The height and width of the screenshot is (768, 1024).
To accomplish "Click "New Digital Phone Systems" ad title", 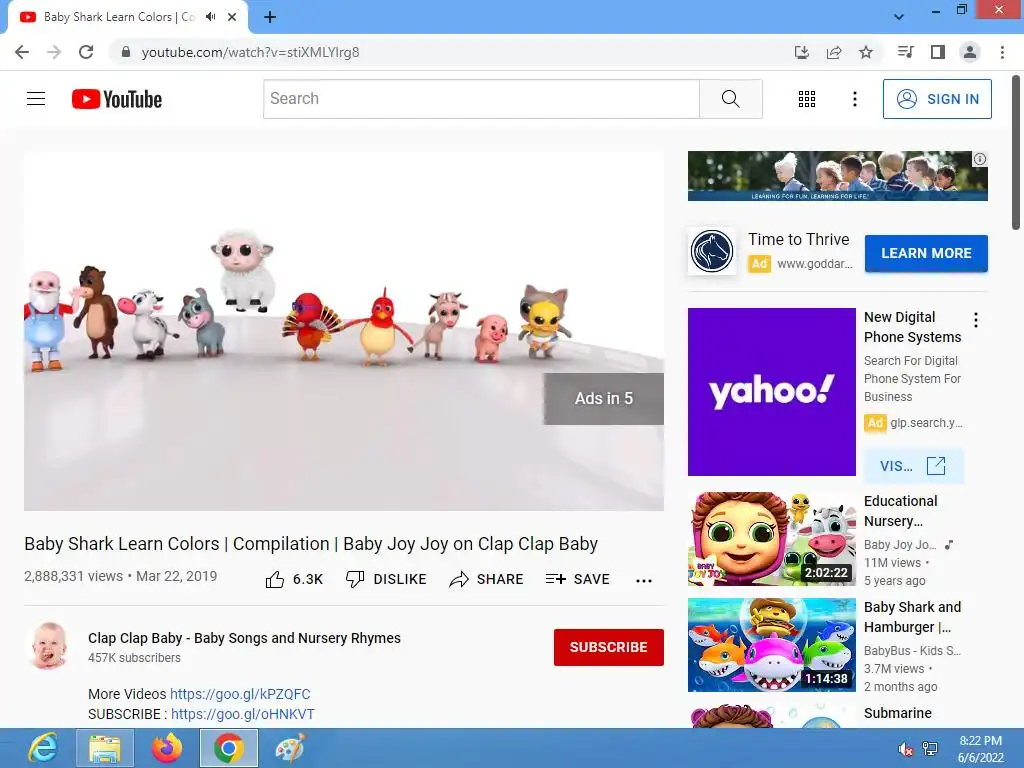I will (x=912, y=327).
